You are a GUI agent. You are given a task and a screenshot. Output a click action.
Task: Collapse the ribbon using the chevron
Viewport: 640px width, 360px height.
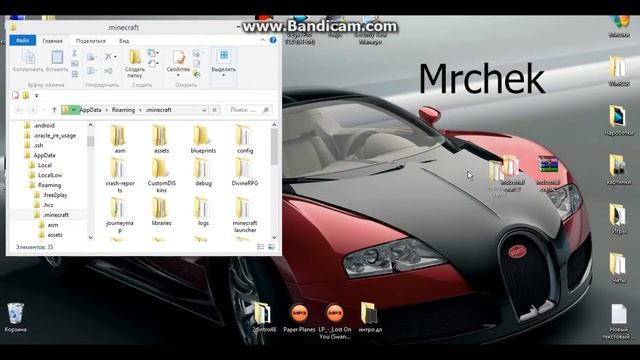[262, 40]
